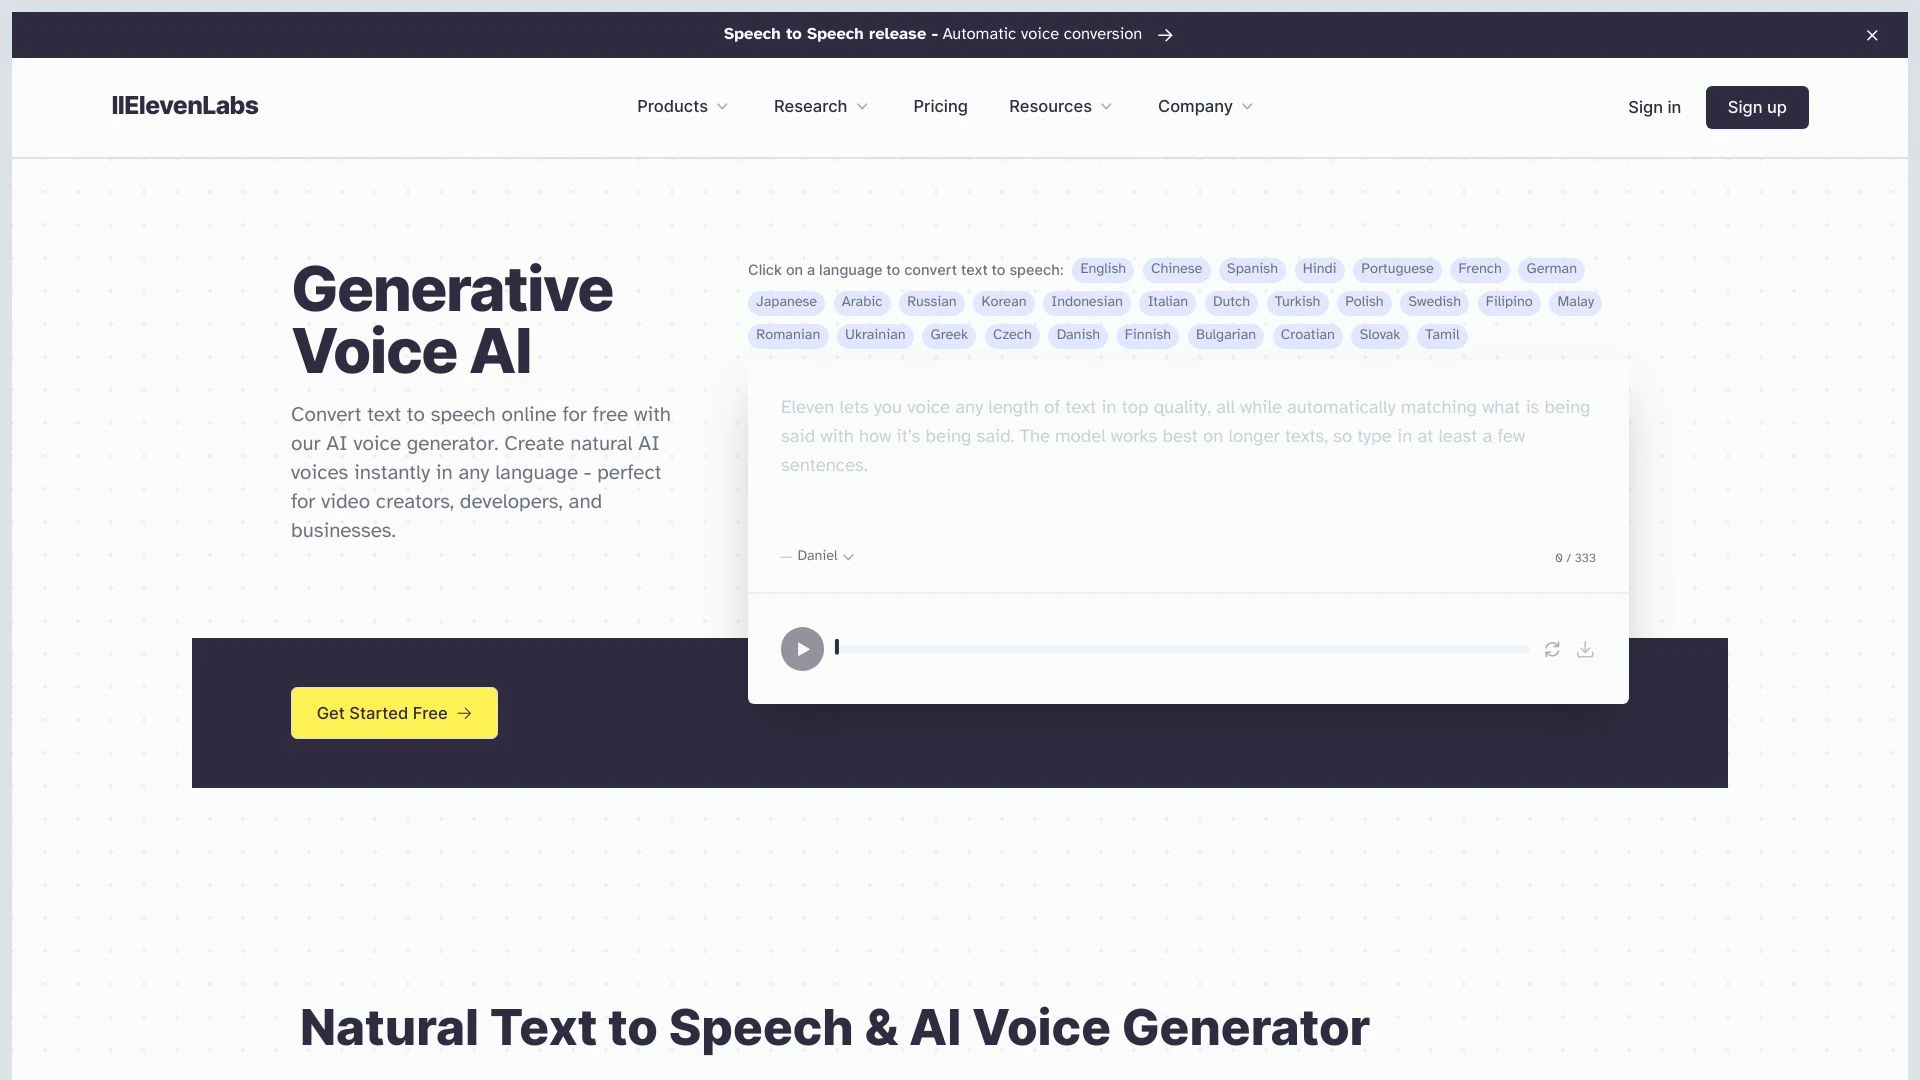The height and width of the screenshot is (1080, 1920).
Task: Click the ElevenLabs logo to go home
Action: coord(185,107)
